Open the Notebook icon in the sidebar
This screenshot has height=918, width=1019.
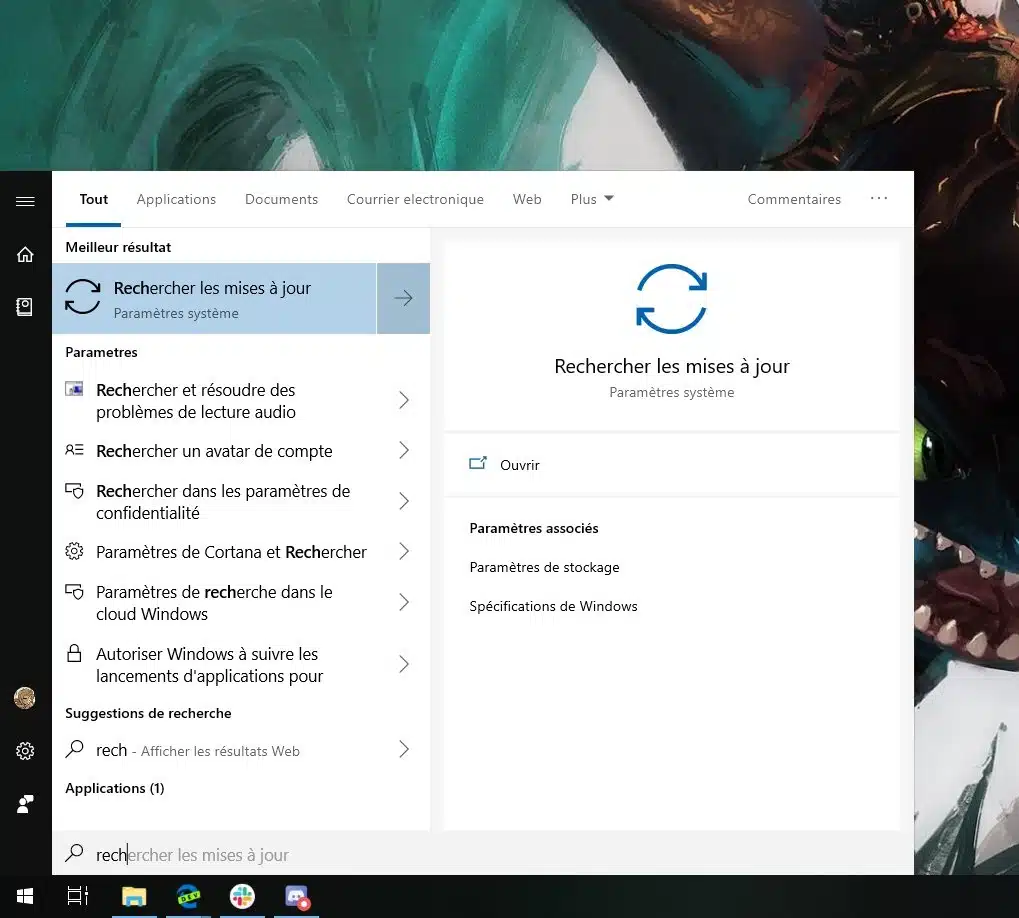click(x=25, y=307)
